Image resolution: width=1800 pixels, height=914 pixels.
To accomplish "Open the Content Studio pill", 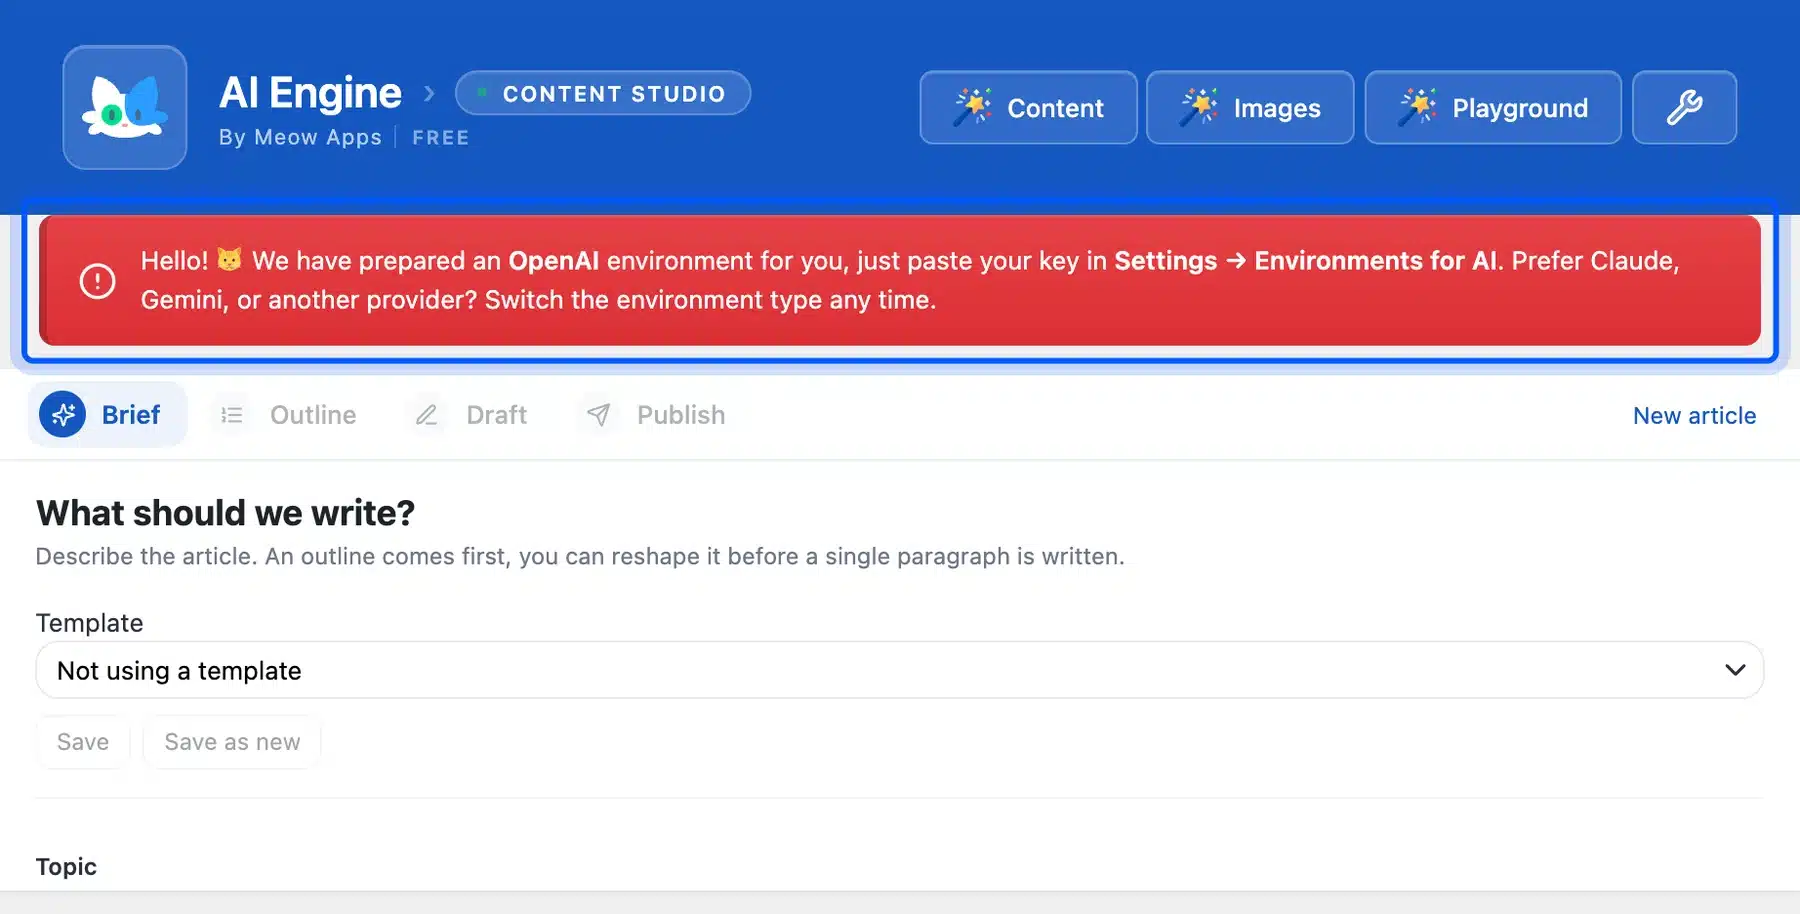I will pyautogui.click(x=603, y=93).
